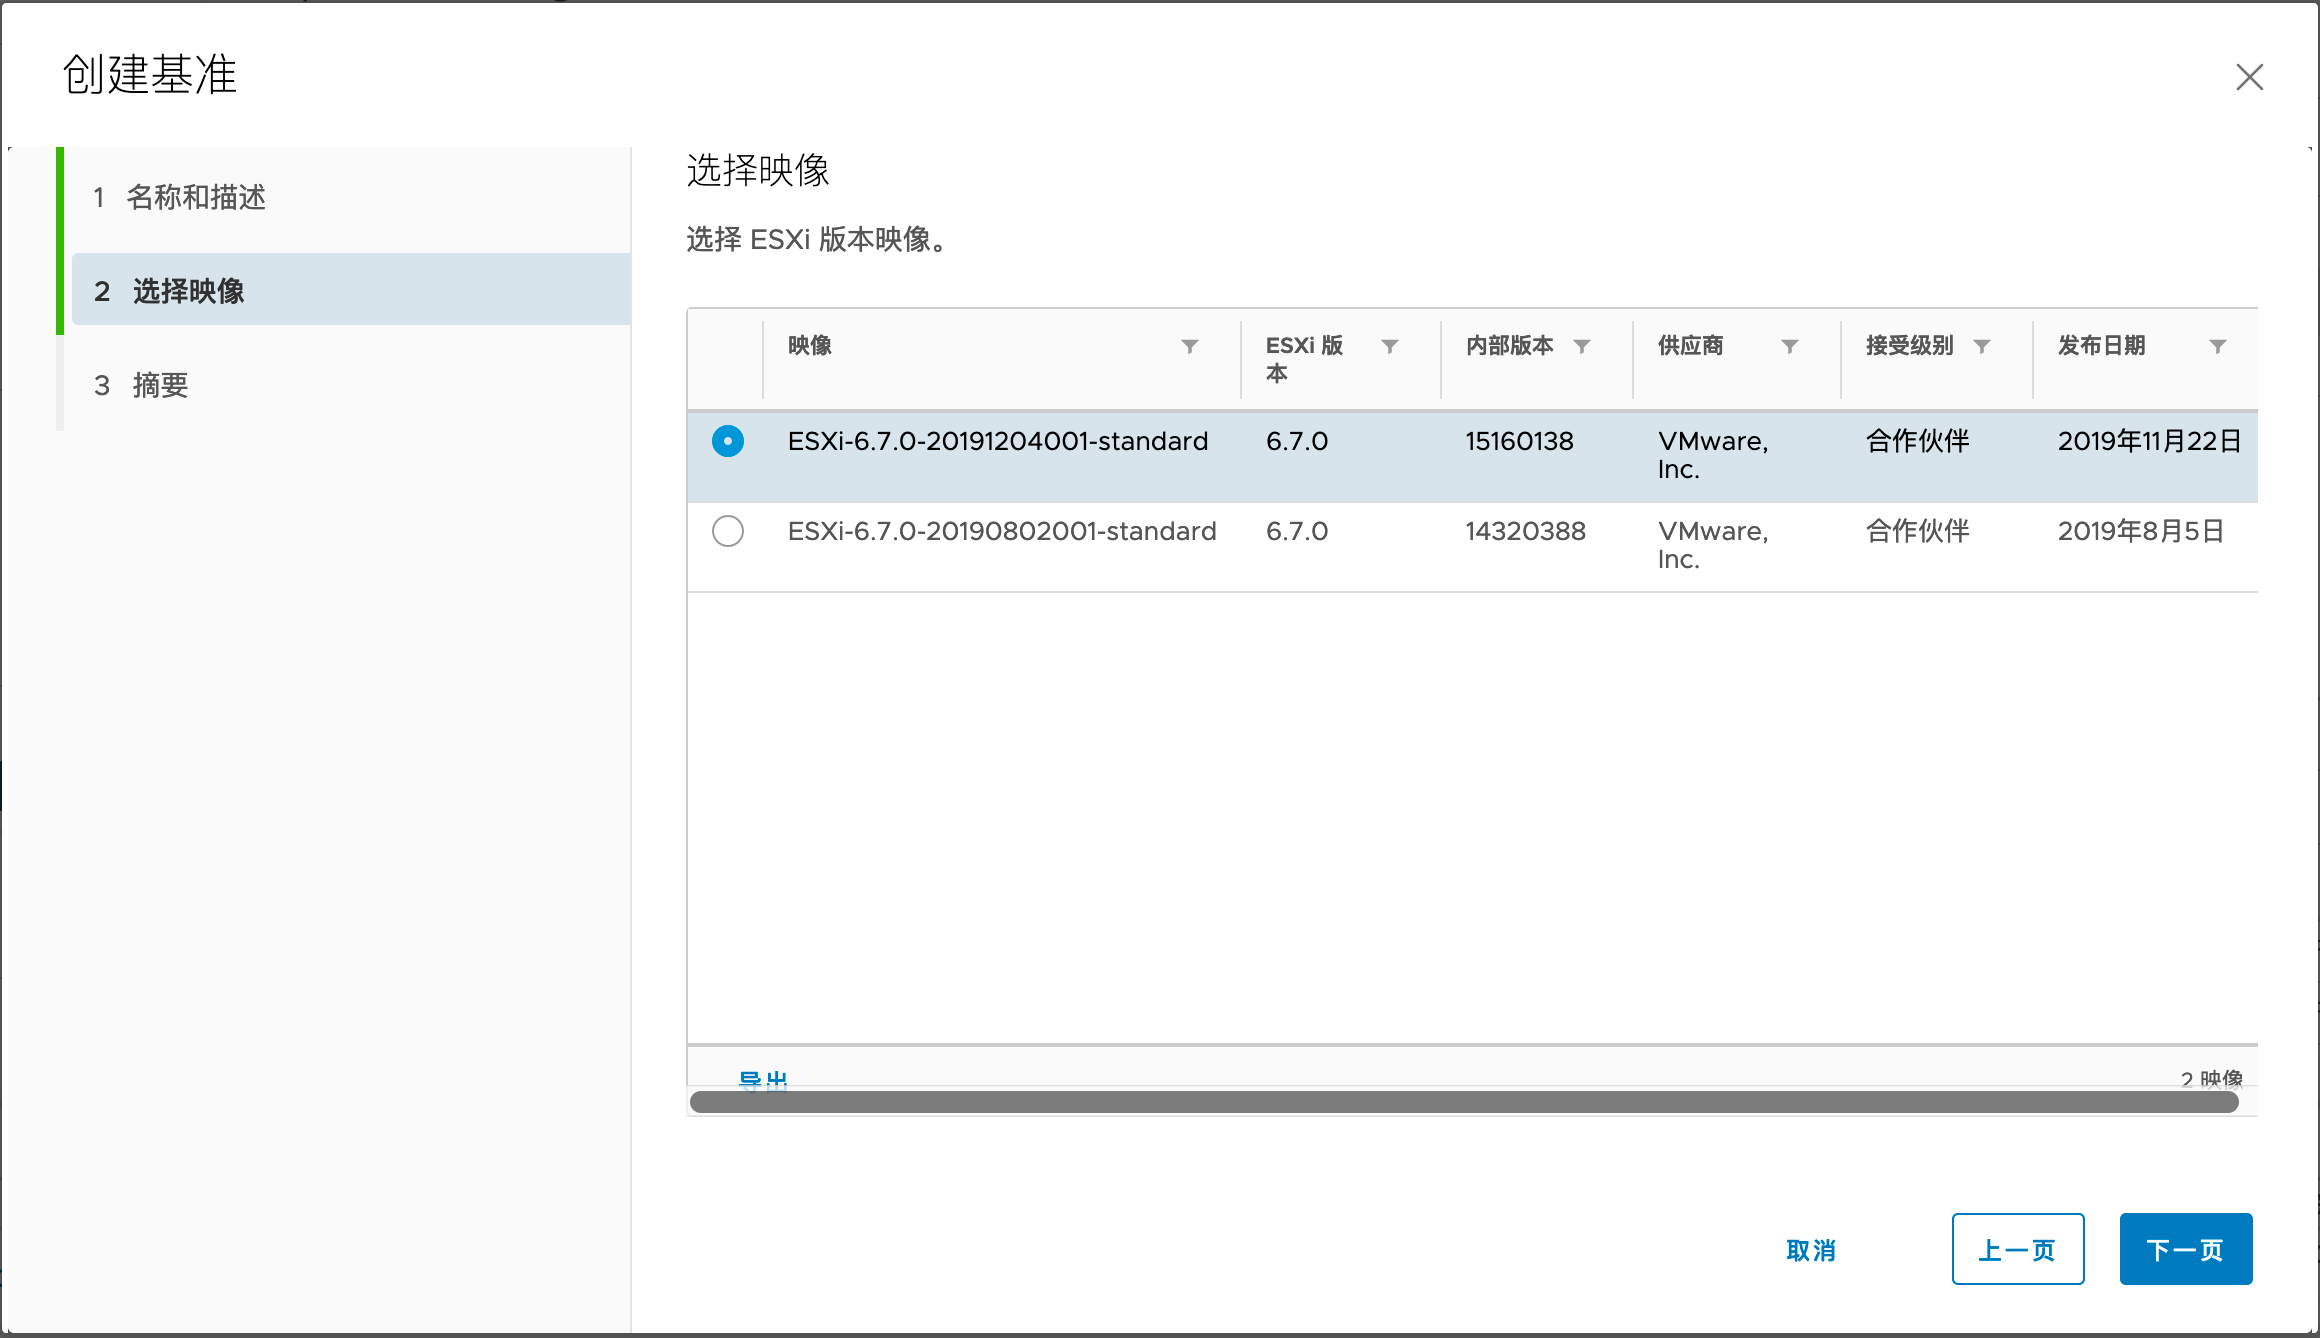The height and width of the screenshot is (1338, 2320).
Task: Select ESXi-6.7.0-20191204001-standard radio button
Action: click(x=728, y=441)
